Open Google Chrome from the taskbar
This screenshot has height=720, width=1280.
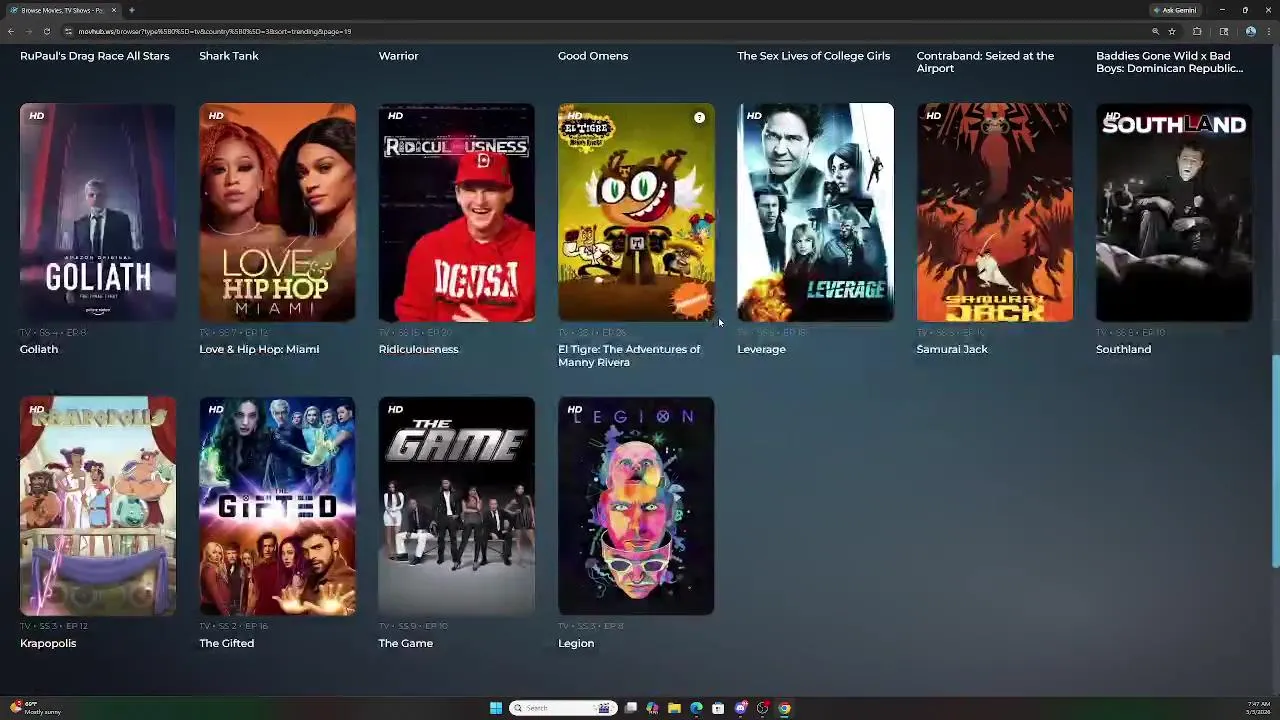pos(784,708)
